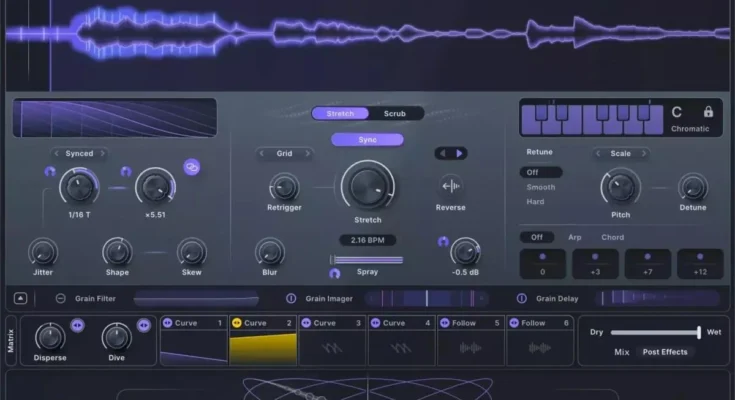Collapse panel with the up-arrow box icon
Viewport: 735px width, 400px height.
[20, 298]
